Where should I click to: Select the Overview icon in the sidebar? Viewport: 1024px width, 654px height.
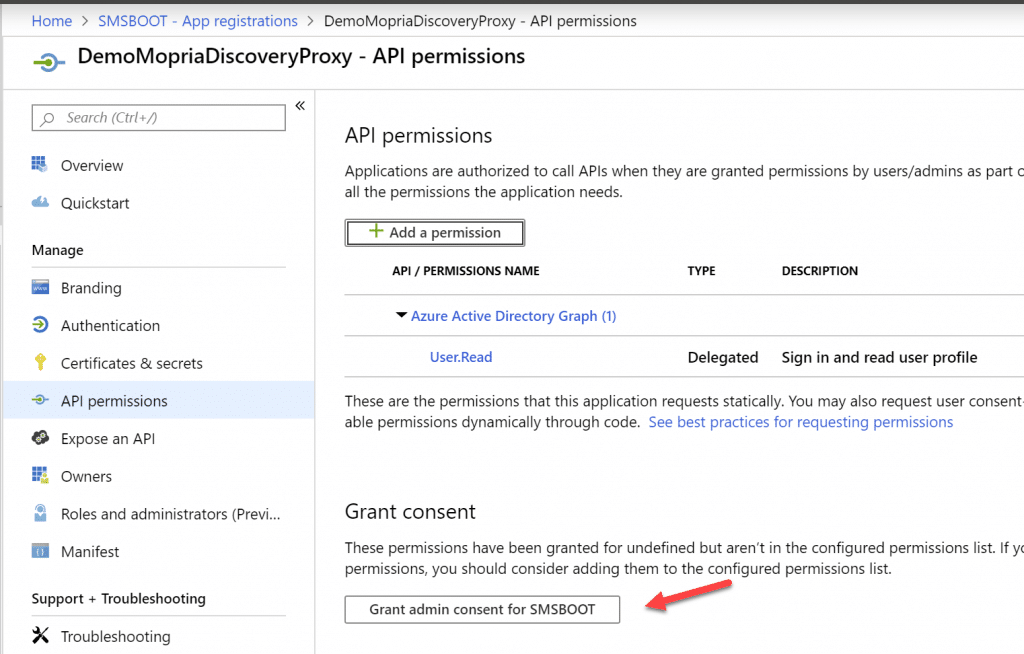(40, 165)
